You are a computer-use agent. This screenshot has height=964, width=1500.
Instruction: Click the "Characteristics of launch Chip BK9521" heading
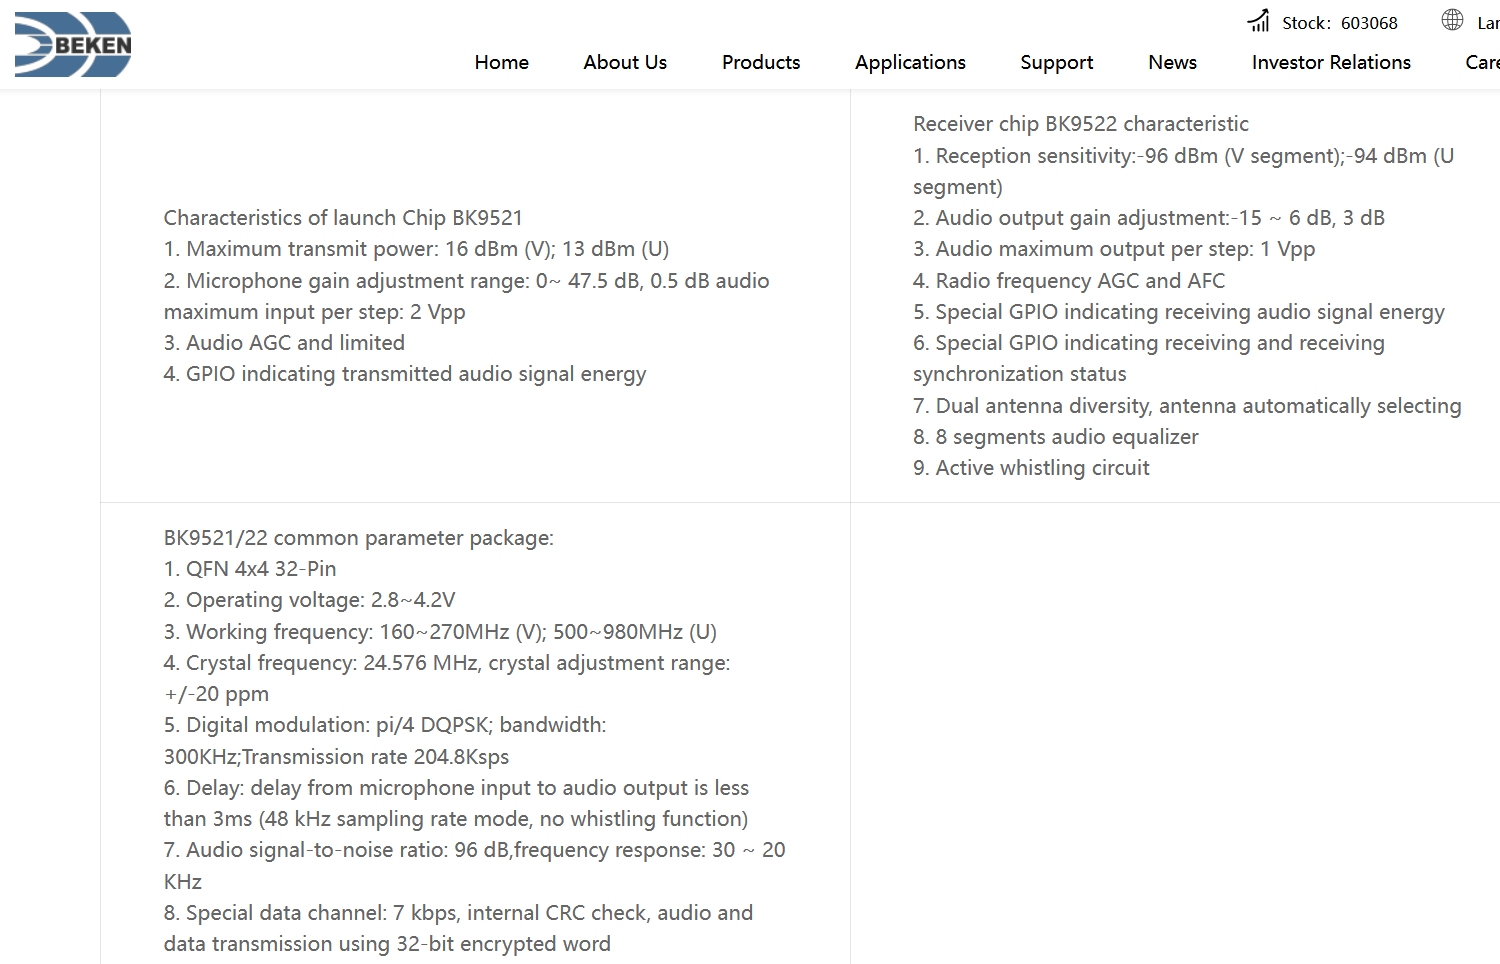343,218
